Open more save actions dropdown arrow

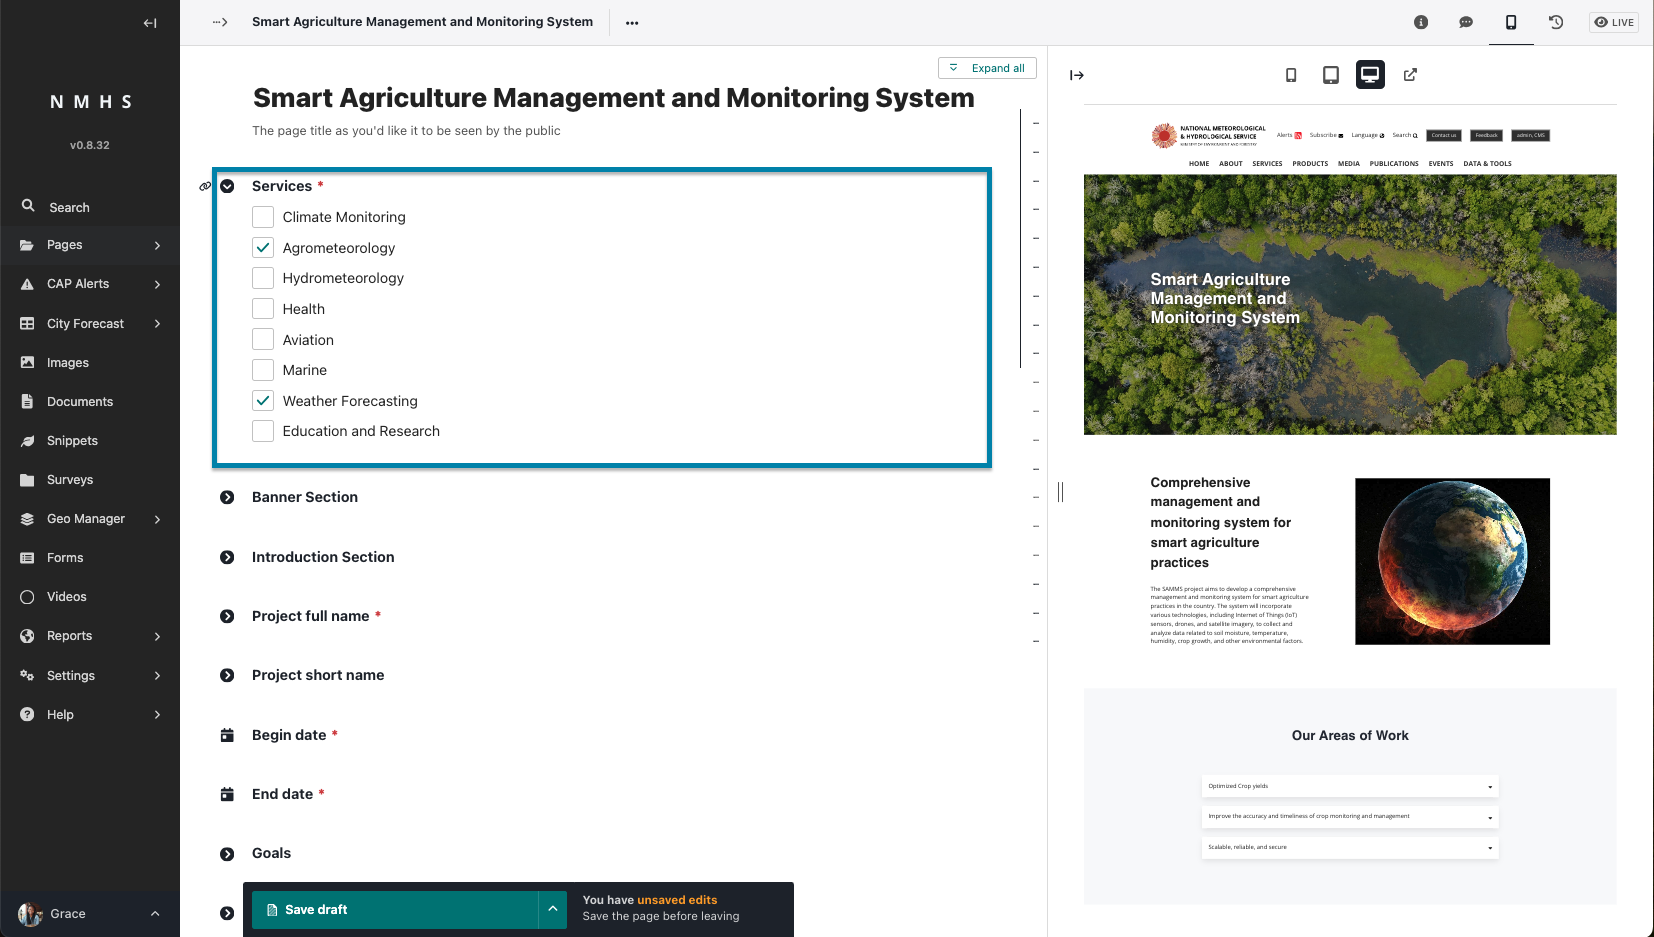(x=553, y=910)
